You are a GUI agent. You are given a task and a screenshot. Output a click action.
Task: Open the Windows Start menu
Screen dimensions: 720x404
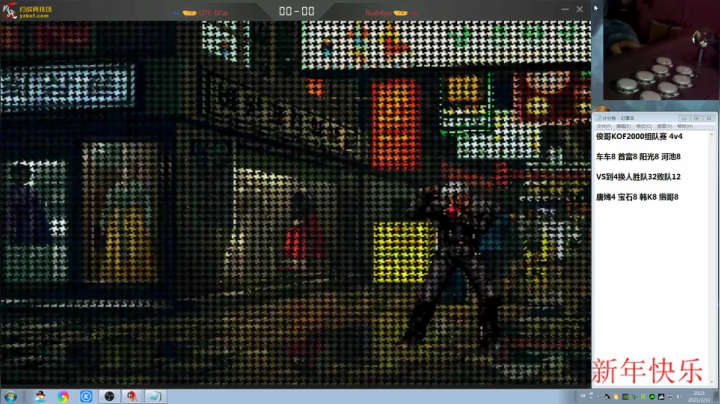tap(10, 396)
